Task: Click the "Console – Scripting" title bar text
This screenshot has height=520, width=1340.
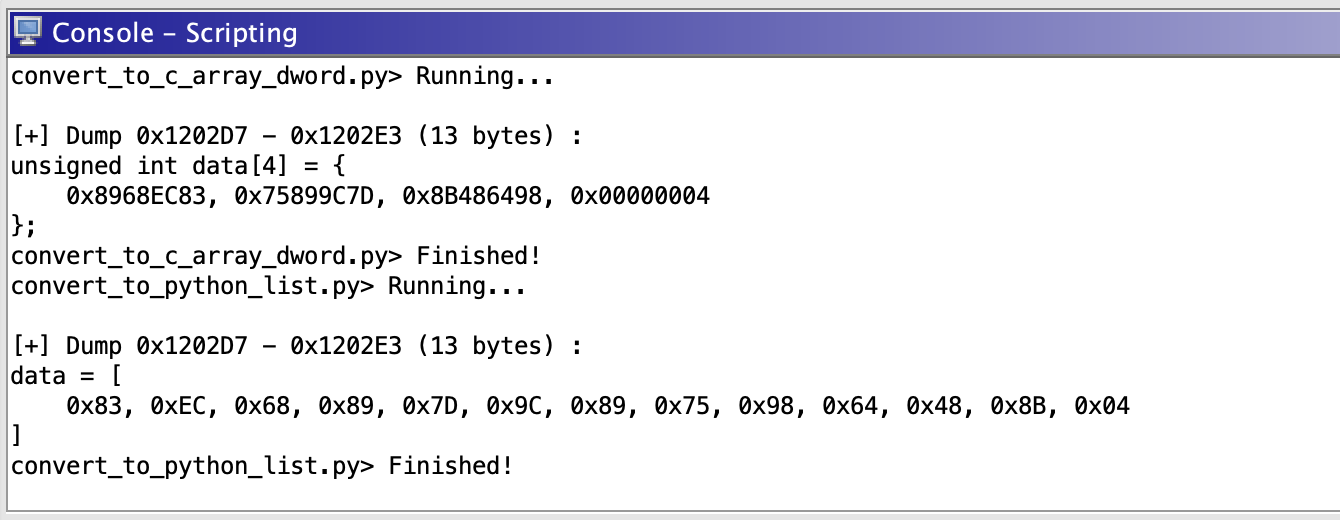Action: point(174,33)
